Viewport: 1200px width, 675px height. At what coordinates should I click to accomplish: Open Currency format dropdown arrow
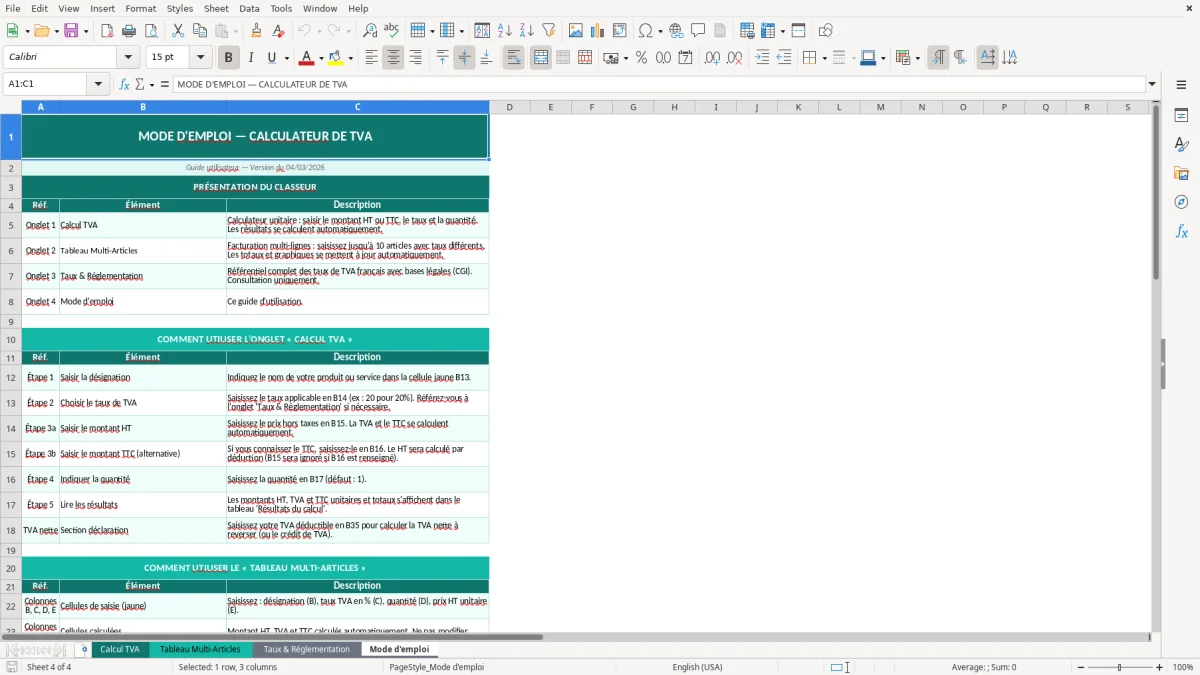625,58
